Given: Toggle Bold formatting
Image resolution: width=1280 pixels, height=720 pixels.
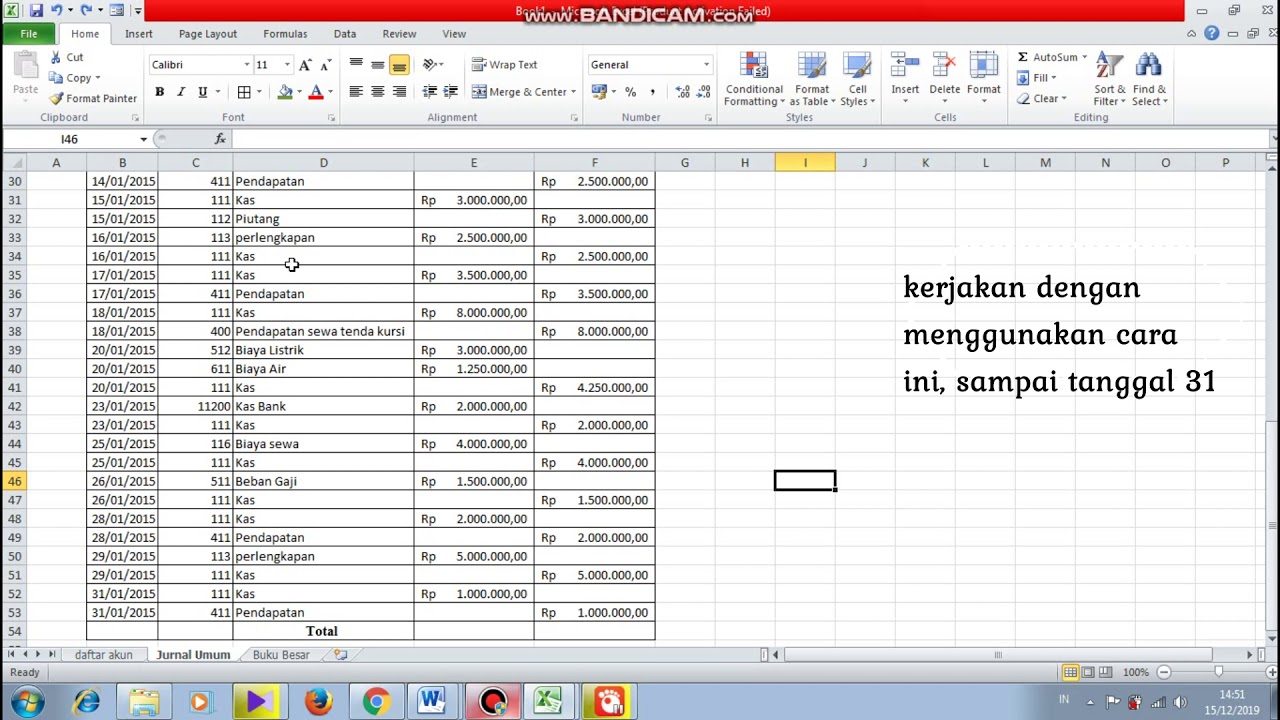Looking at the screenshot, I should [159, 92].
